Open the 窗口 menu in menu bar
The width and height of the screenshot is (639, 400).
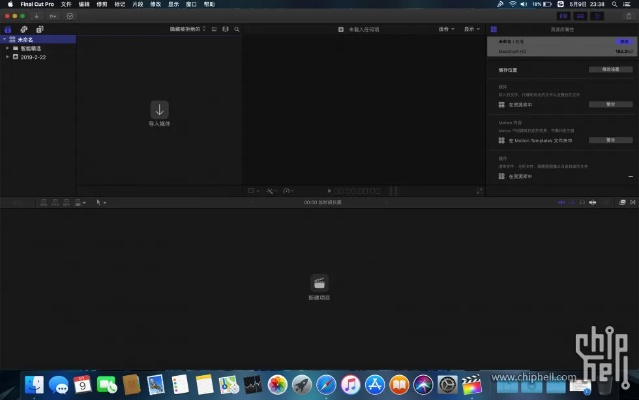189,4
